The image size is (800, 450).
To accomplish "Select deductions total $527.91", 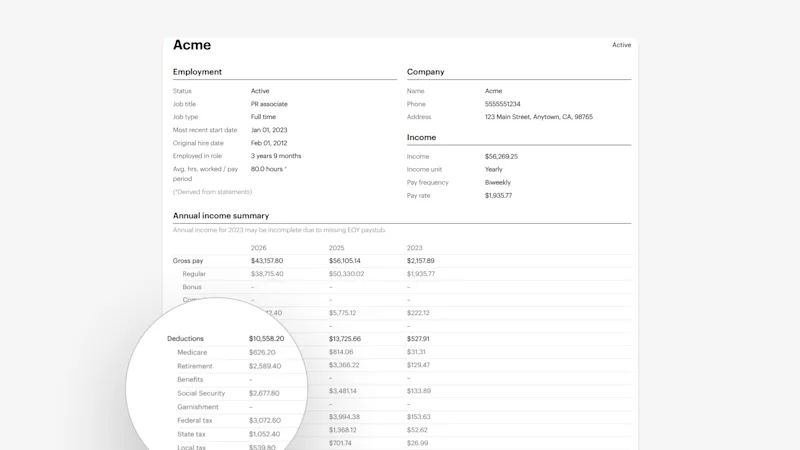I will click(418, 339).
